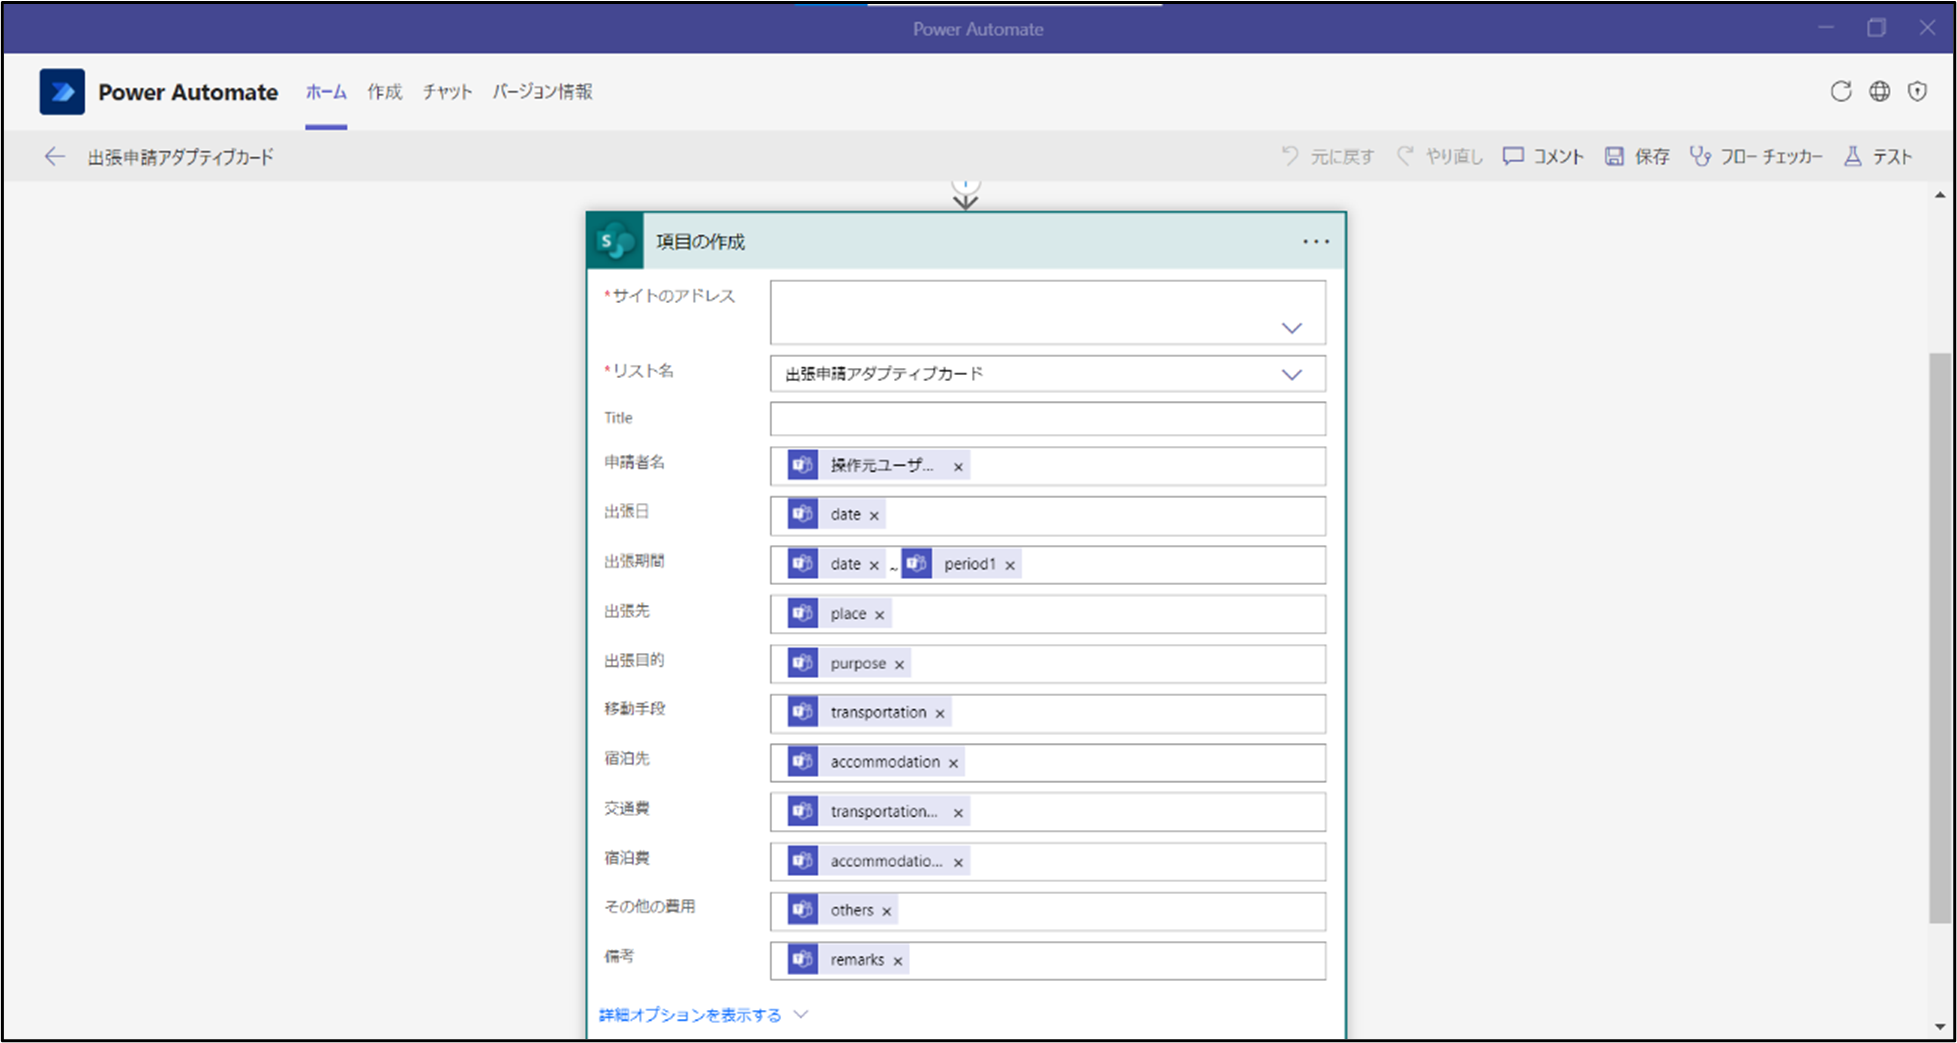Click Teams icon in 申請者名 token
Image resolution: width=1957 pixels, height=1043 pixels.
[x=803, y=465]
